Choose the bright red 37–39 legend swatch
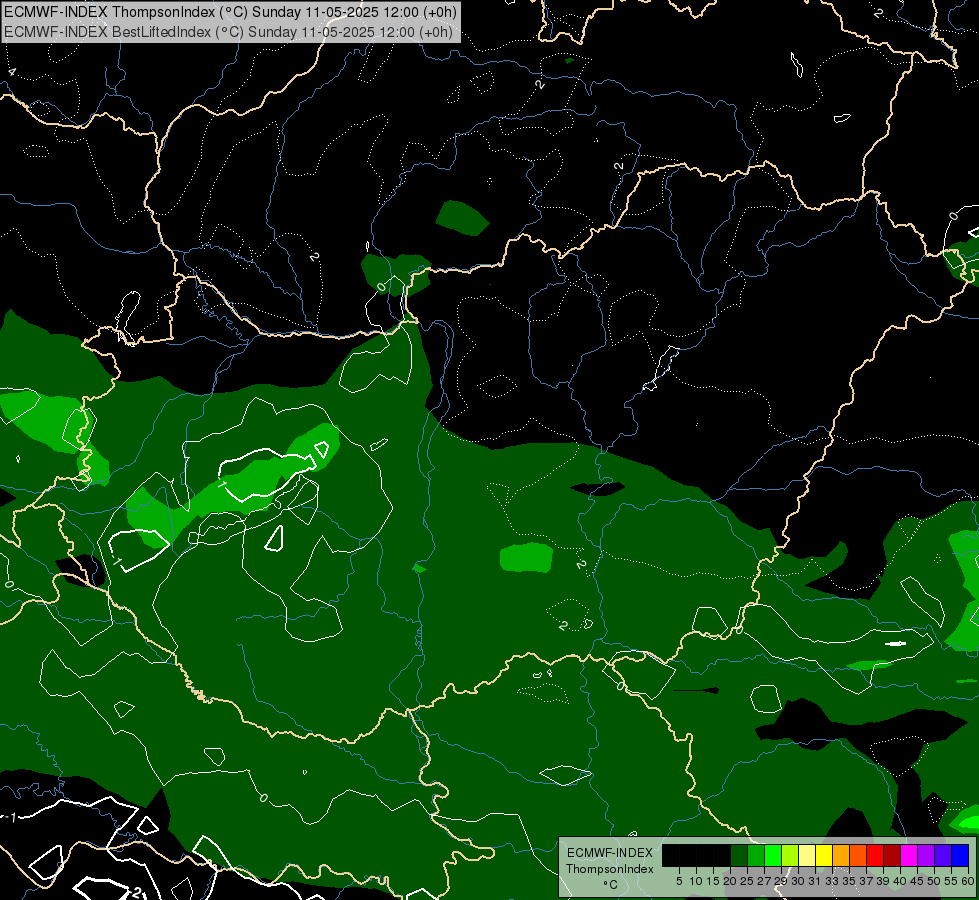979x900 pixels. (x=875, y=855)
